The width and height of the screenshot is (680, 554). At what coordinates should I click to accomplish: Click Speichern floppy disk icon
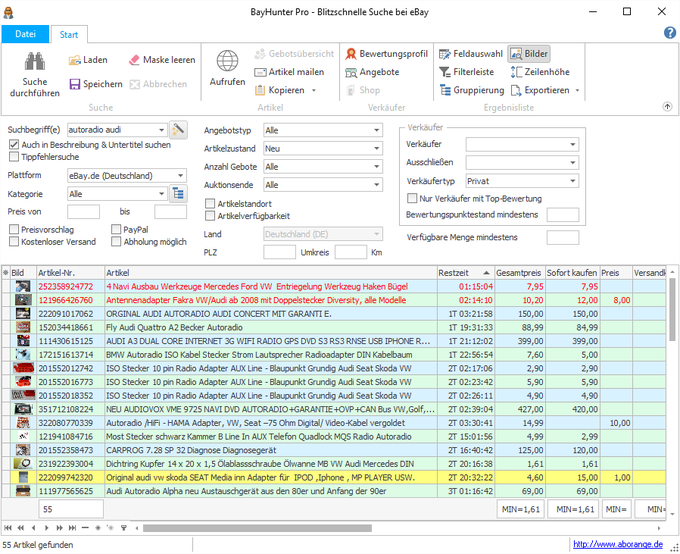click(x=75, y=84)
